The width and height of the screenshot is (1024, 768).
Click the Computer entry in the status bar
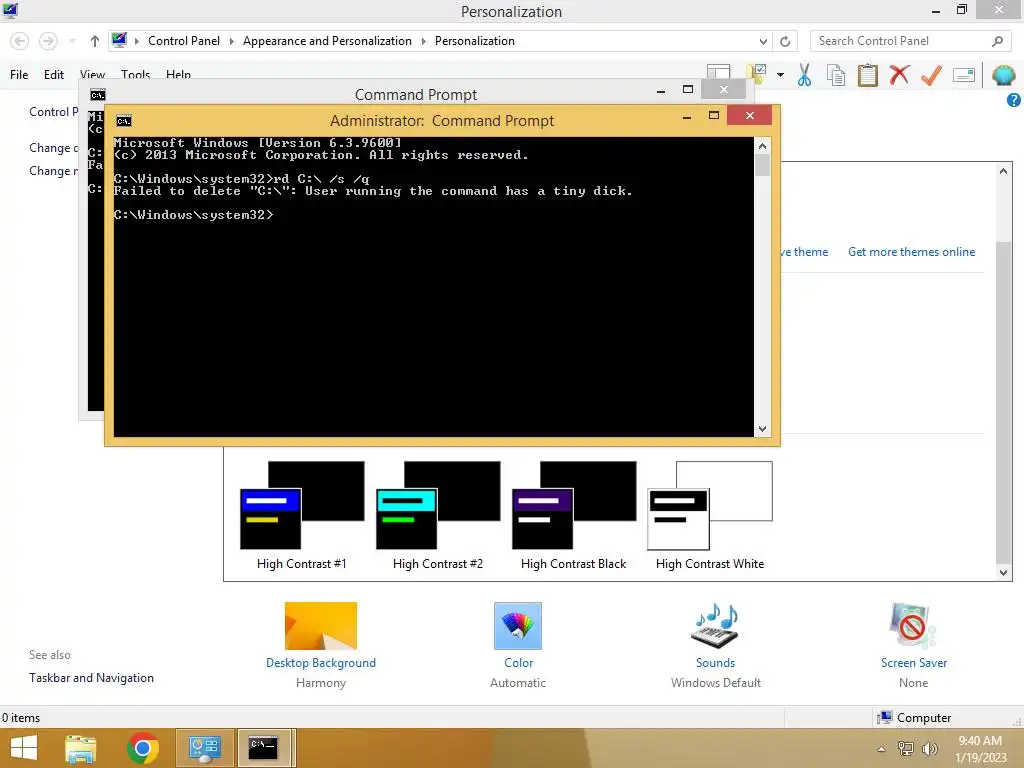click(x=914, y=718)
